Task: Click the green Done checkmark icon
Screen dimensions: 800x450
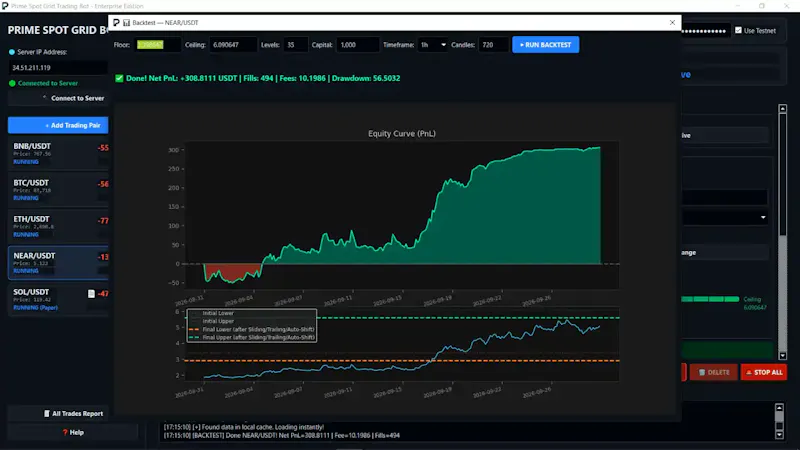Action: click(119, 78)
